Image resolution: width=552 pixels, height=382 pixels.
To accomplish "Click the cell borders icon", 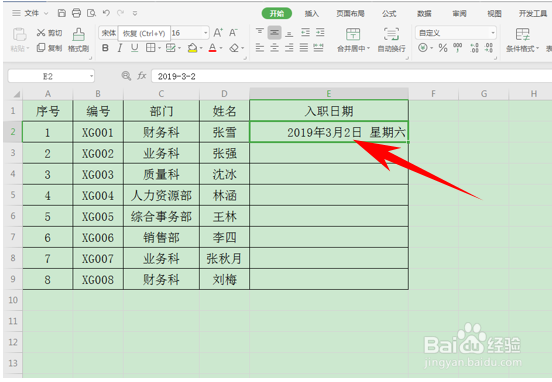I will tap(150, 48).
